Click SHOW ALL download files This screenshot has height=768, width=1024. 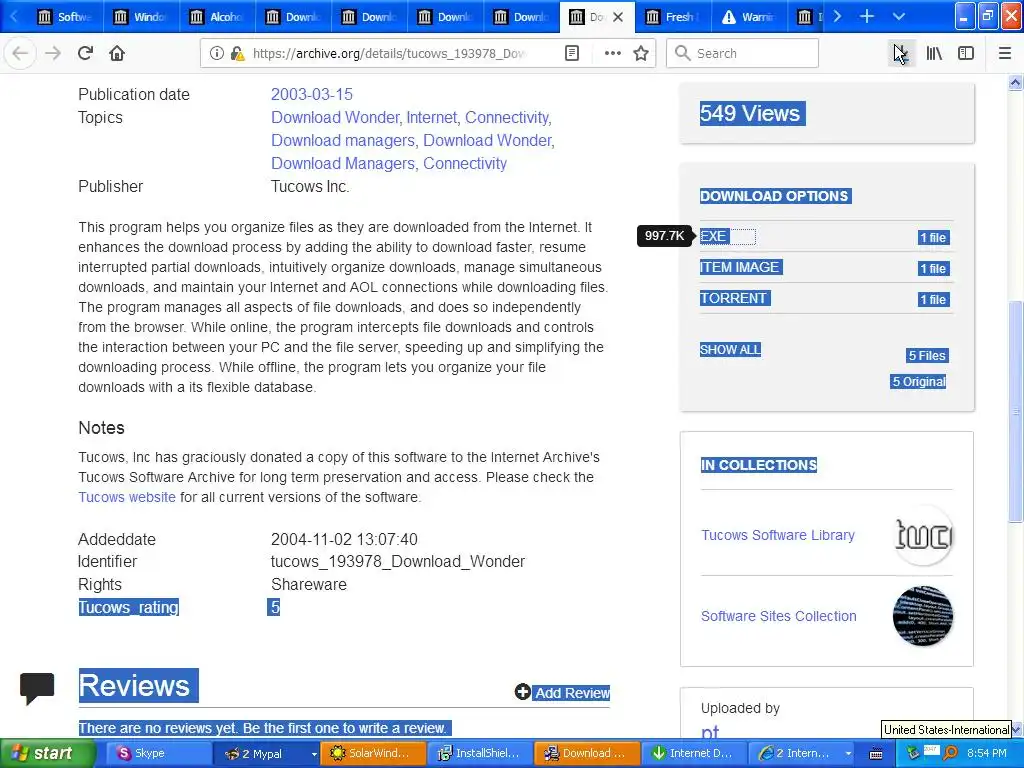point(729,349)
